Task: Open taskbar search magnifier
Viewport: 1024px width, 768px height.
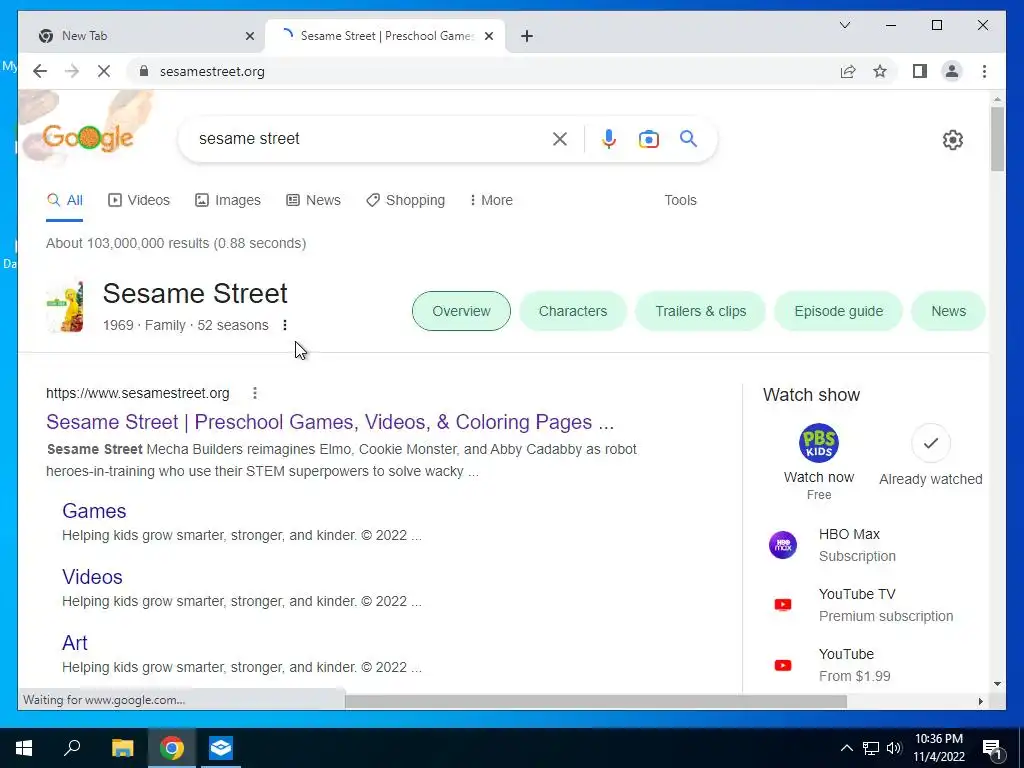Action: [72, 748]
